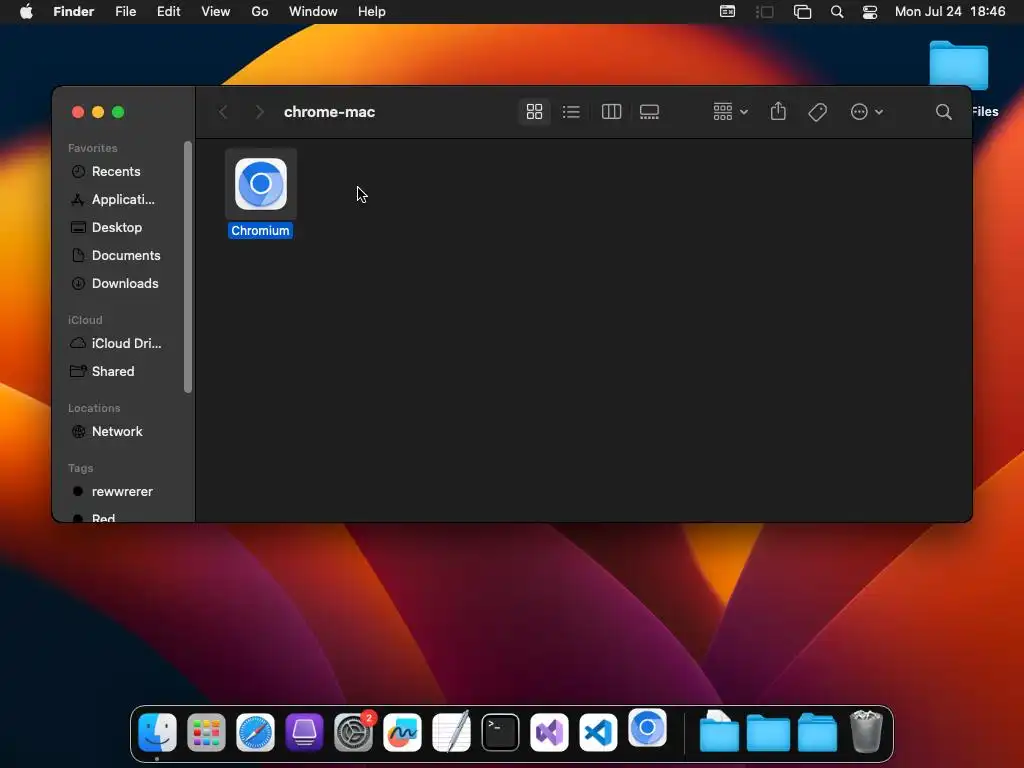The height and width of the screenshot is (768, 1024).
Task: Open the Edit menu
Action: coord(168,11)
